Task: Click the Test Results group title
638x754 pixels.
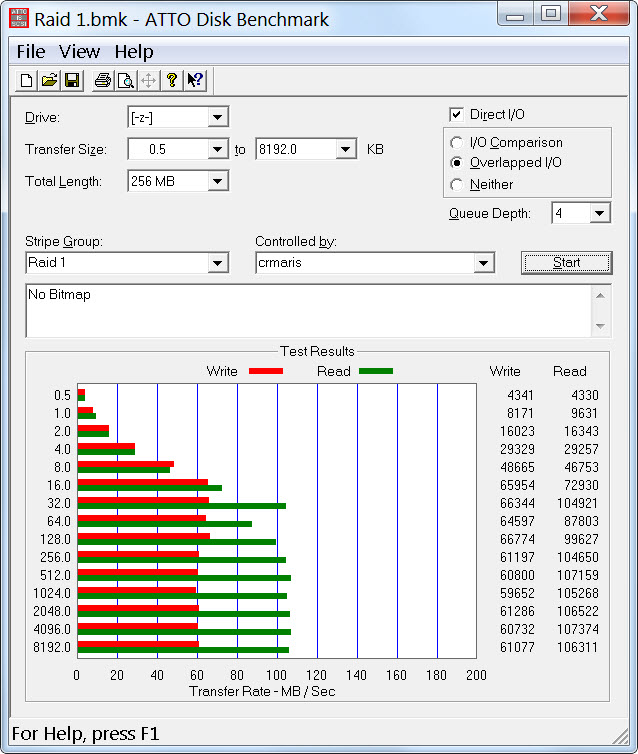Action: (x=317, y=352)
